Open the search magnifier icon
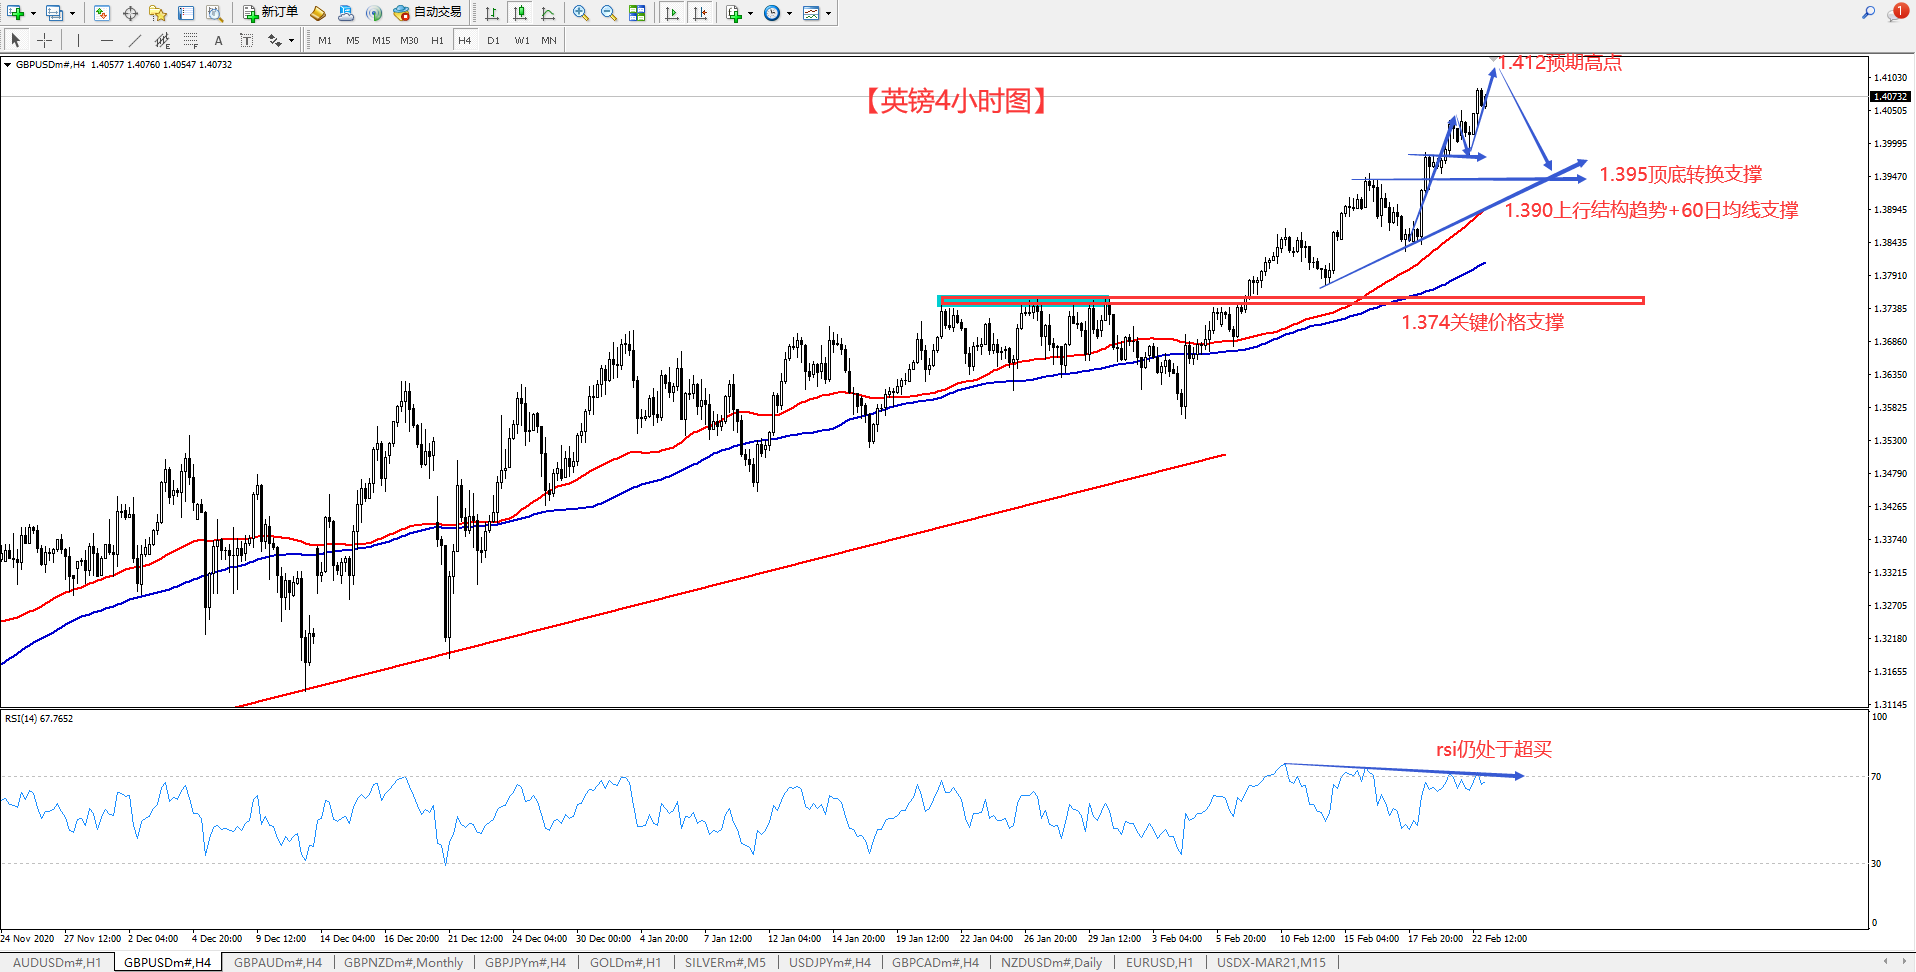1916x972 pixels. (1868, 13)
